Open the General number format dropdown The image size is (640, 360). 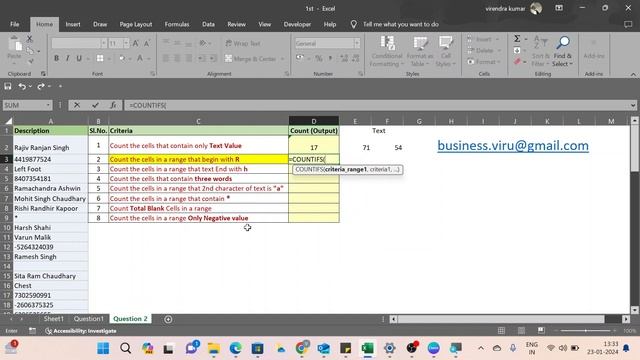[x=357, y=43]
